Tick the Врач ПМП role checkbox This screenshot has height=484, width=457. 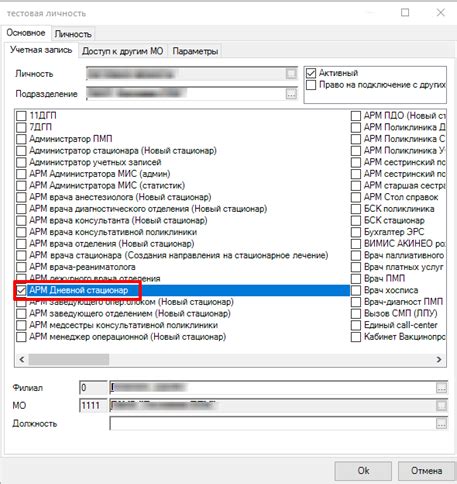coord(356,279)
